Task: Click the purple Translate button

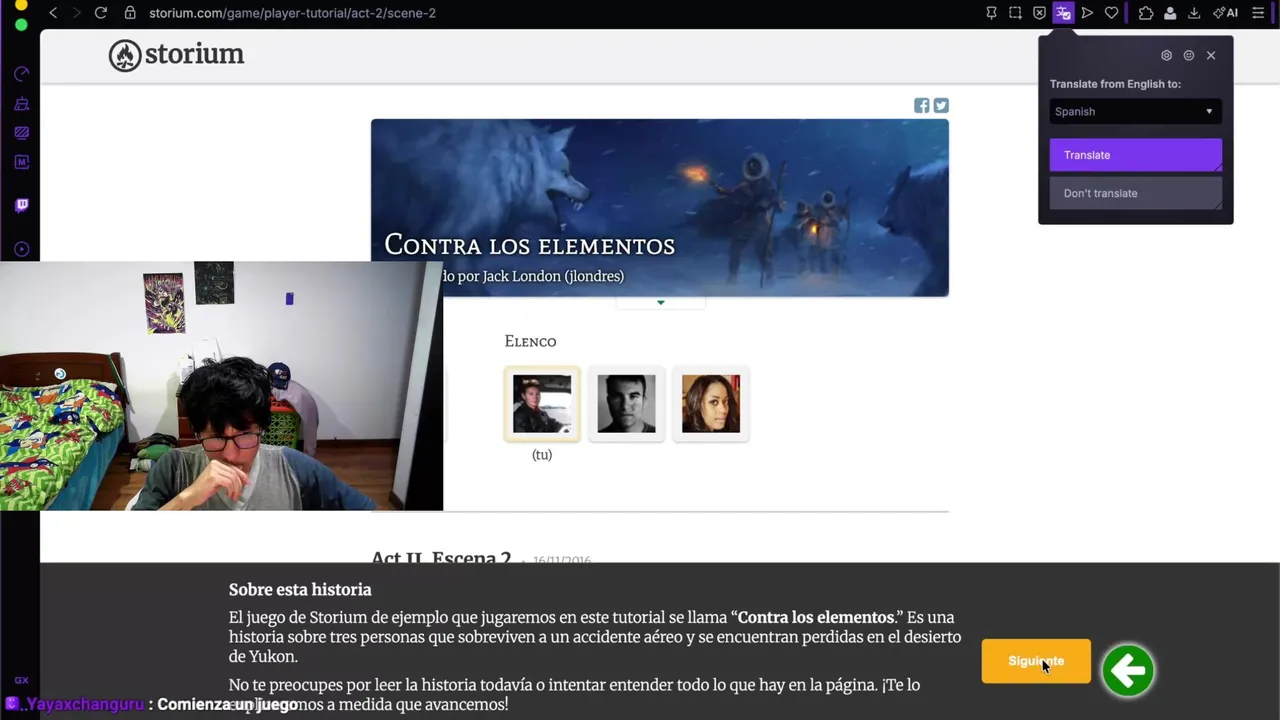Action: point(1135,155)
